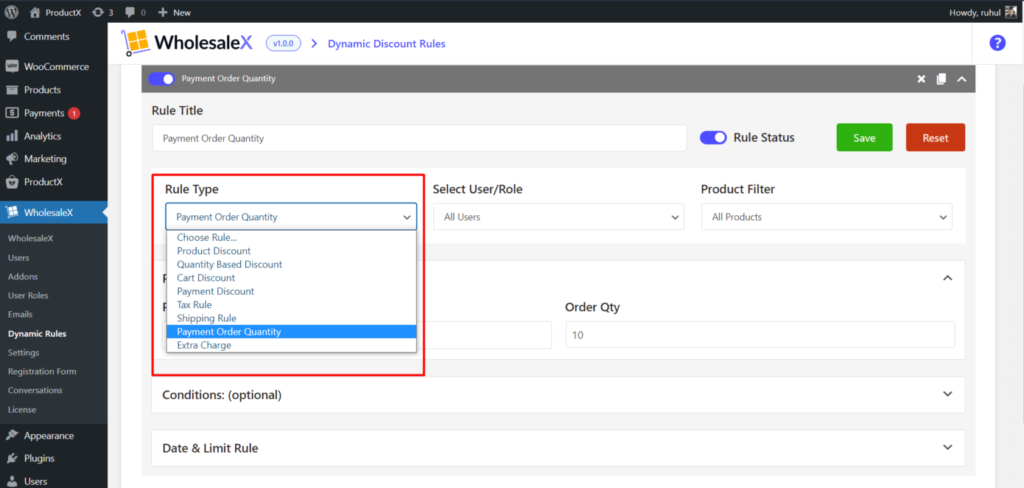This screenshot has height=488, width=1024.
Task: Click the v1.0.0 version badge
Action: (x=284, y=43)
